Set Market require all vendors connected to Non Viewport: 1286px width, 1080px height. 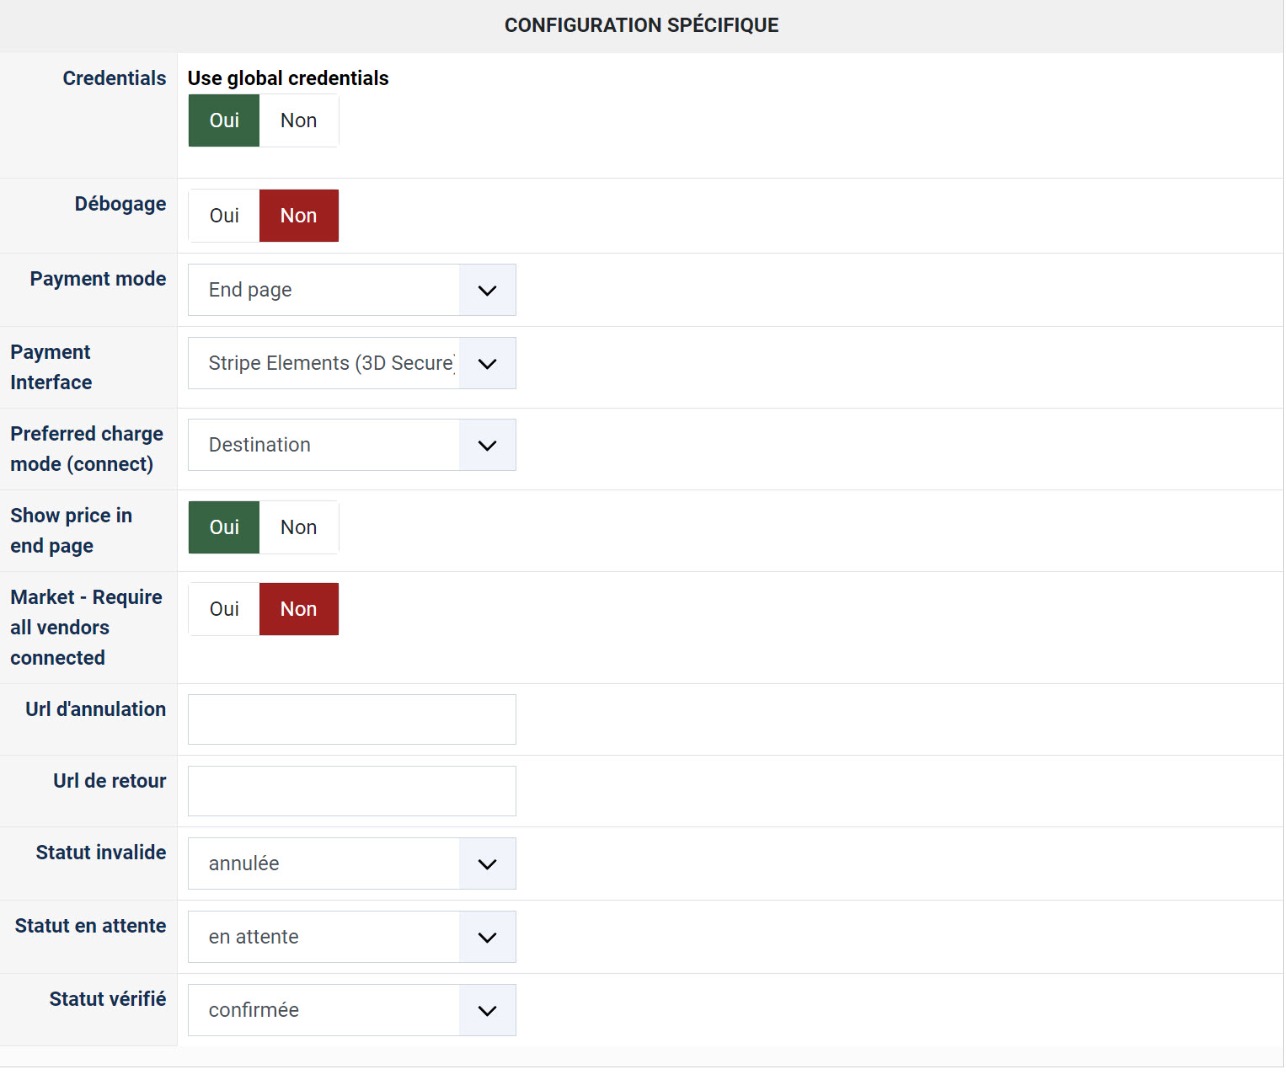(298, 610)
